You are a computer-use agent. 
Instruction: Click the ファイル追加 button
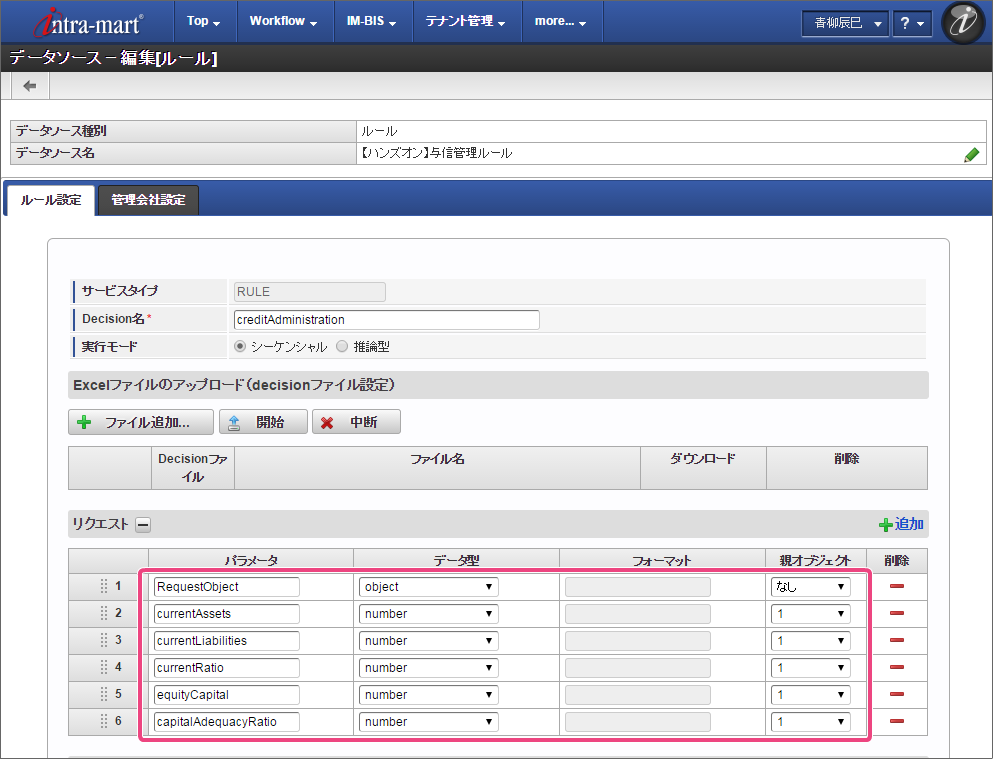[141, 422]
